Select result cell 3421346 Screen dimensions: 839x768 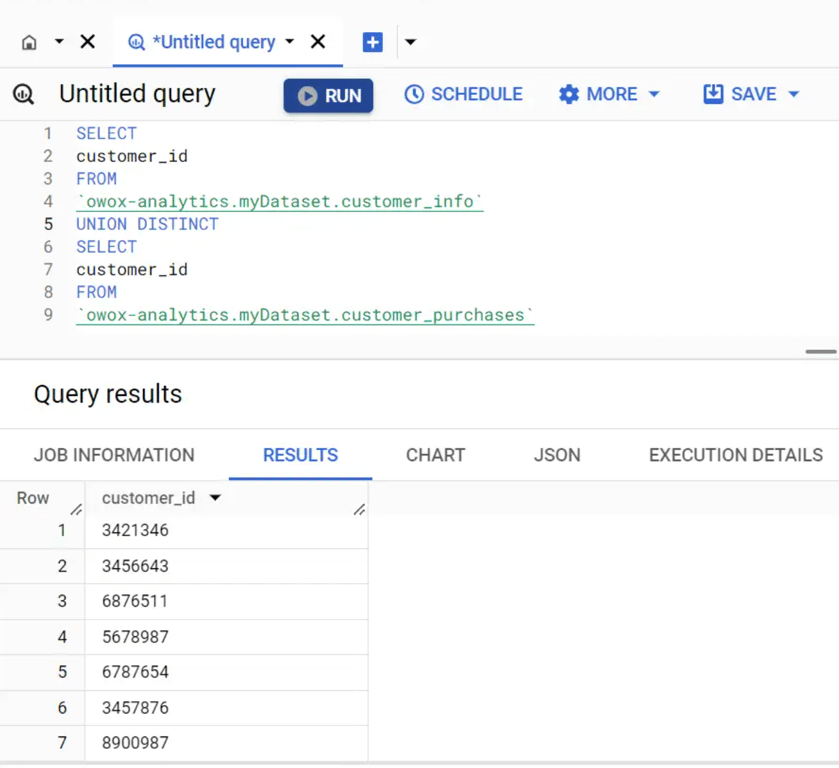226,530
